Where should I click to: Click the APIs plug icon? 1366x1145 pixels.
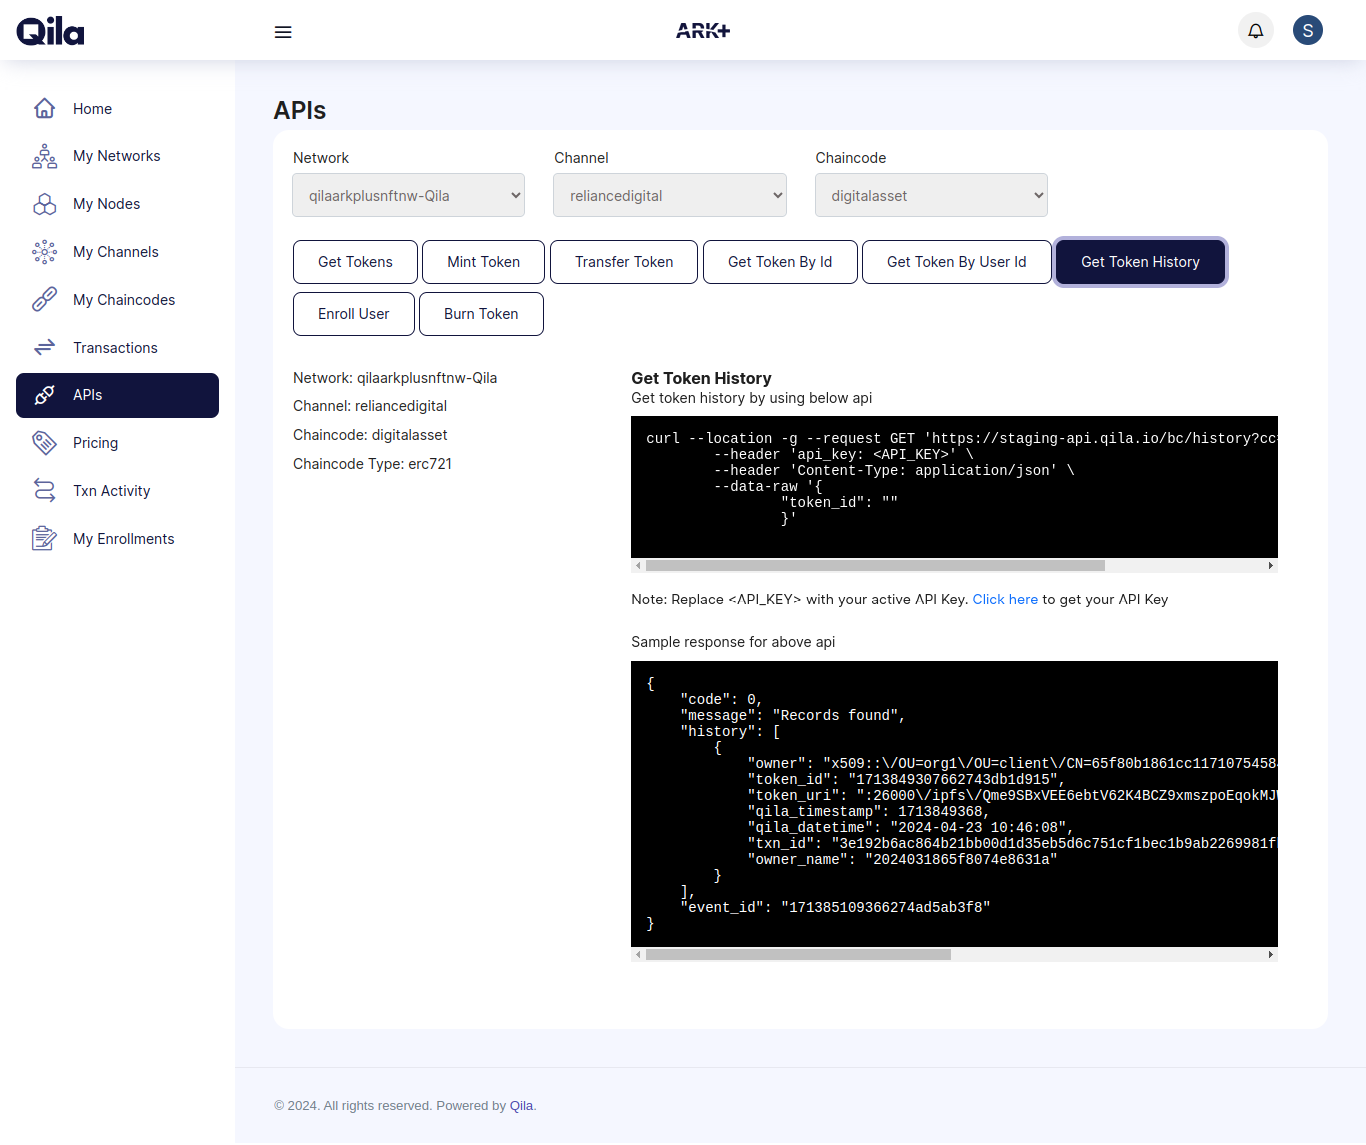(x=44, y=395)
